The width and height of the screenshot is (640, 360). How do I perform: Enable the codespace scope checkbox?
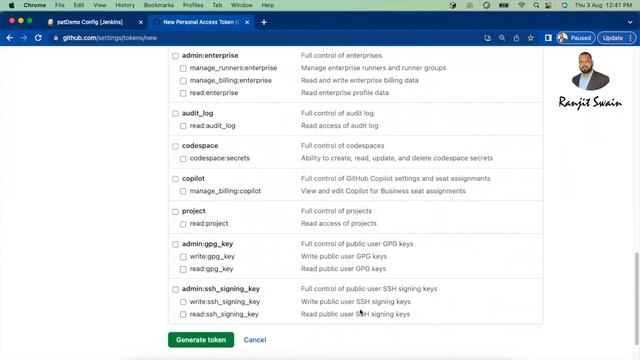coord(175,146)
